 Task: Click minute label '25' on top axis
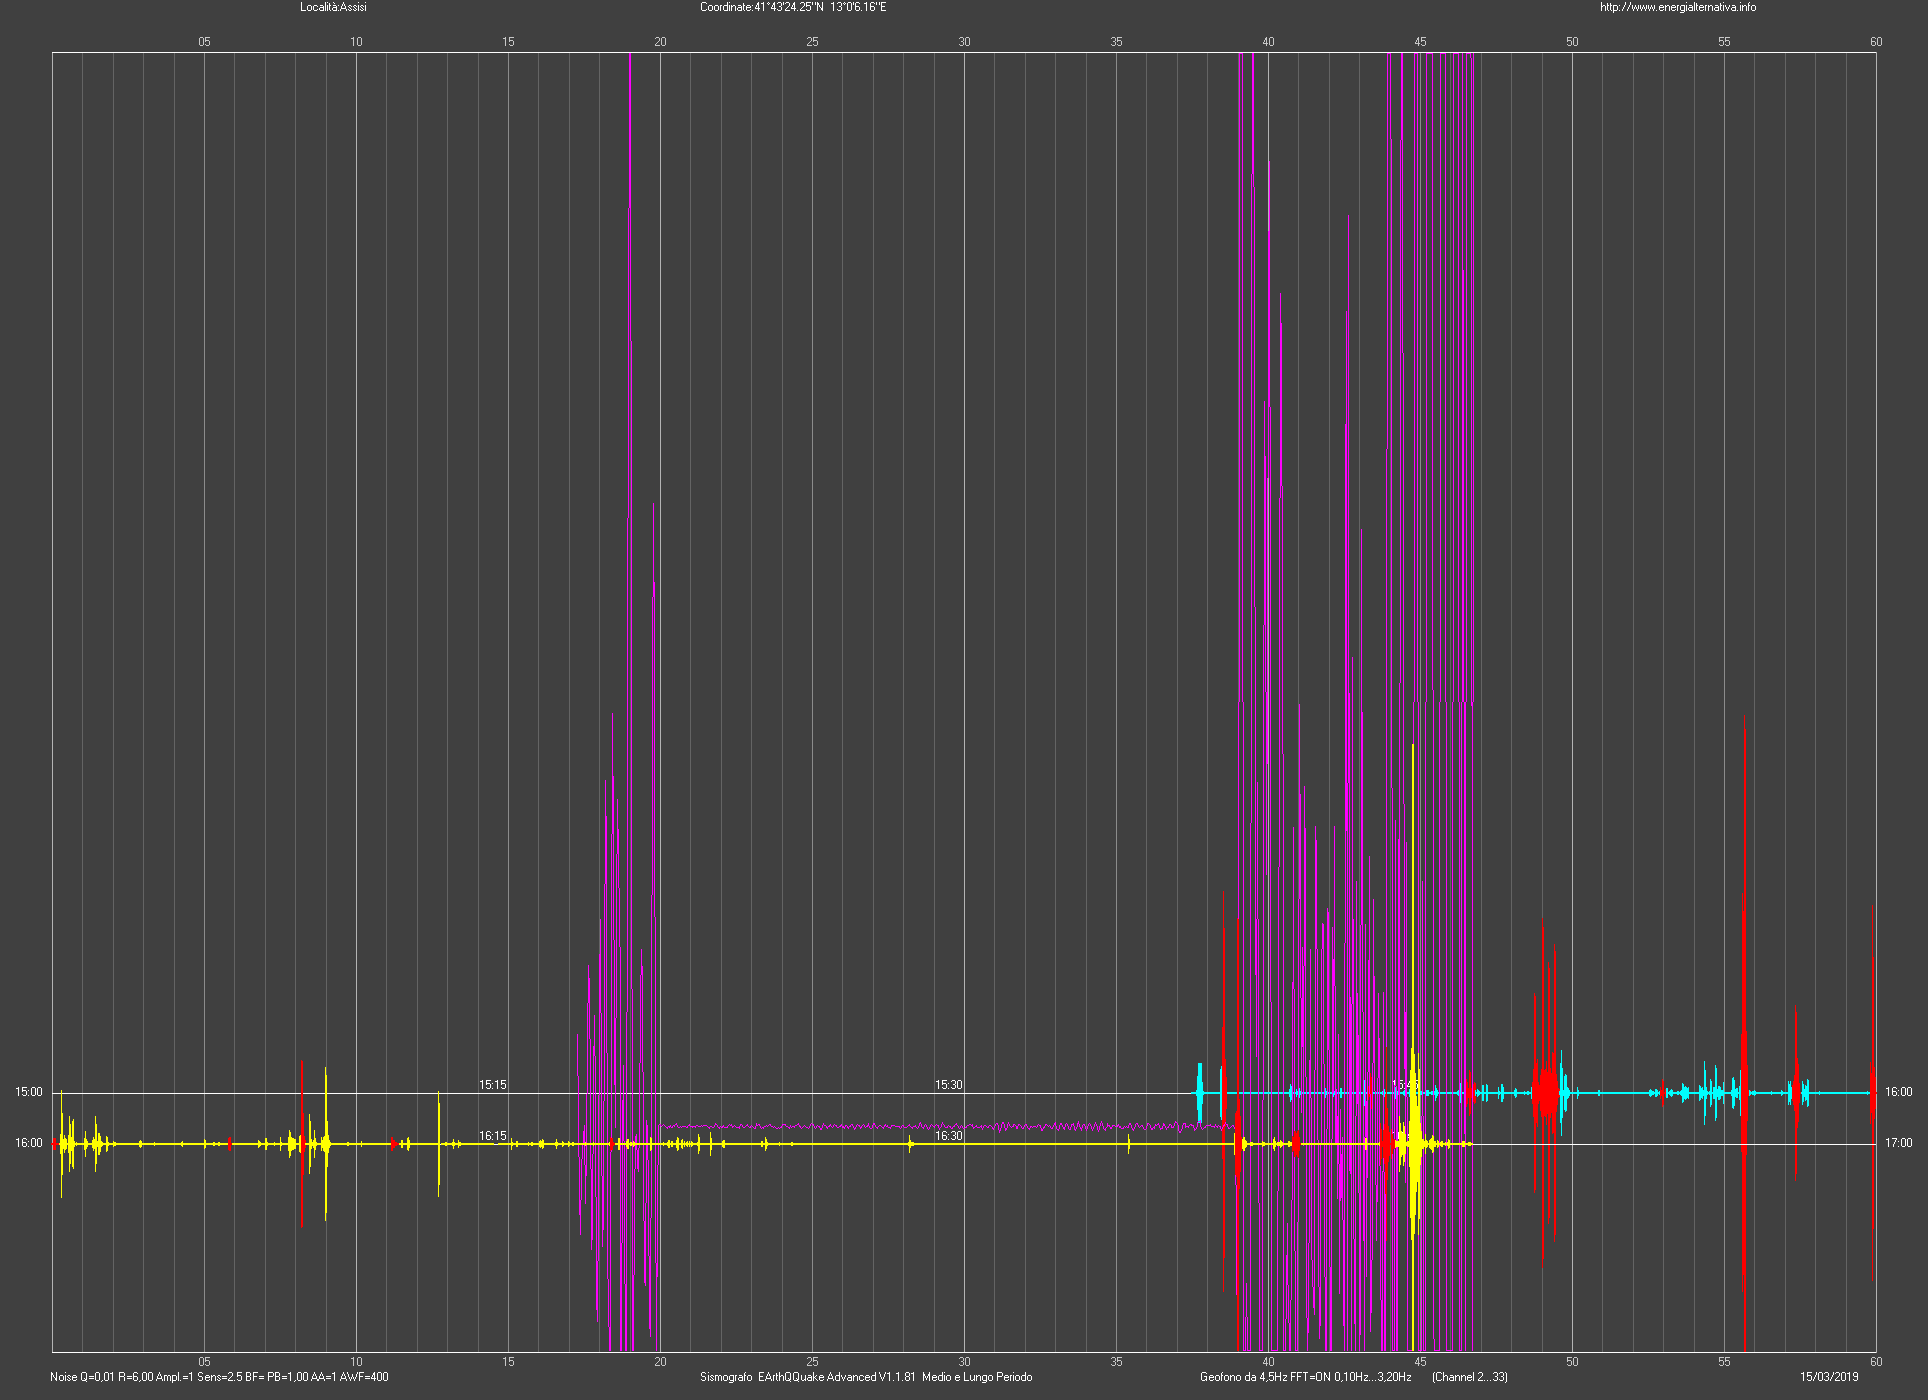coord(812,42)
